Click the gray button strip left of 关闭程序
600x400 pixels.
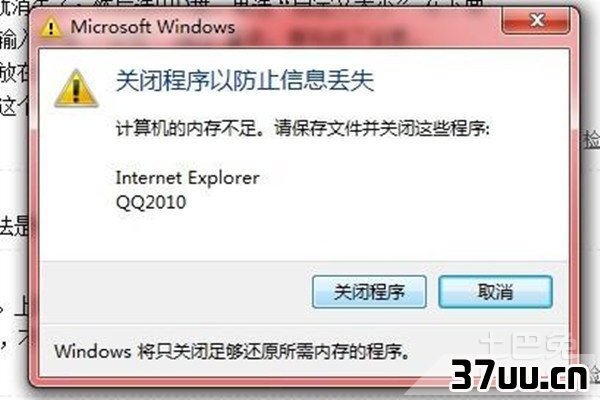click(x=176, y=292)
